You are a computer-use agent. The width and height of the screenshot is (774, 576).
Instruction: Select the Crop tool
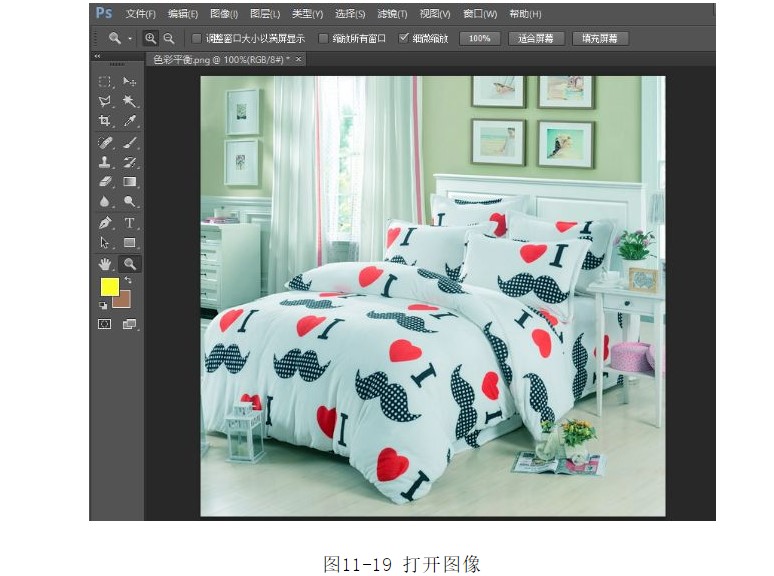click(105, 121)
